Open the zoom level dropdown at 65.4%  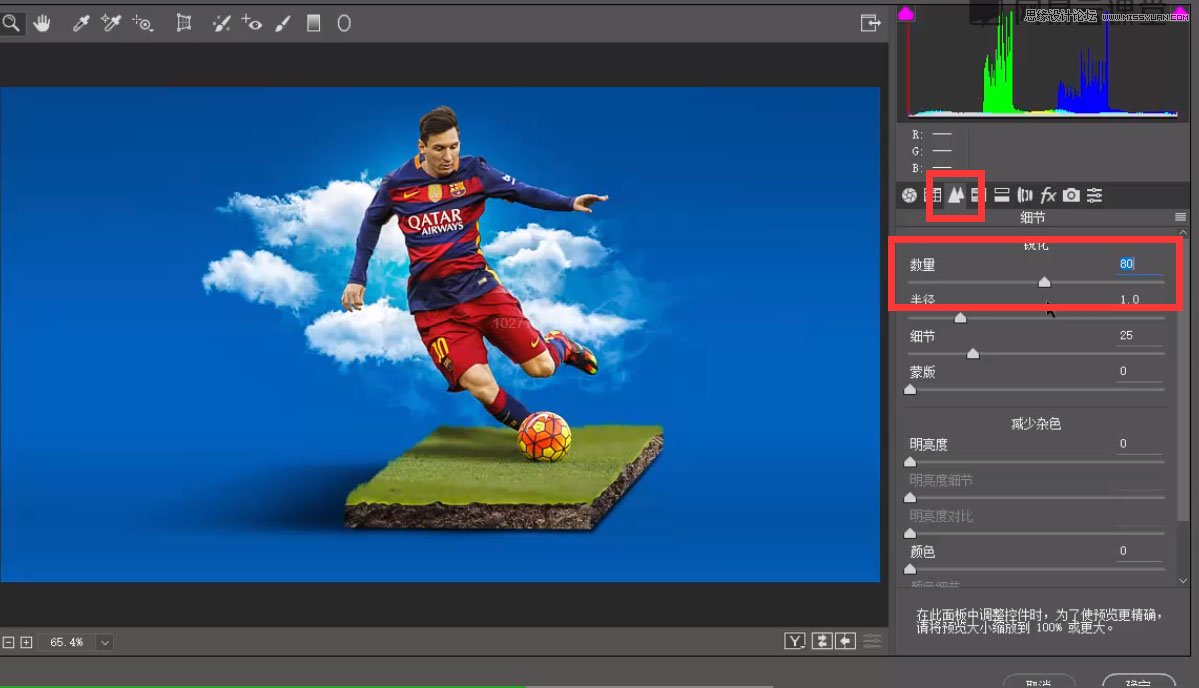[x=104, y=642]
